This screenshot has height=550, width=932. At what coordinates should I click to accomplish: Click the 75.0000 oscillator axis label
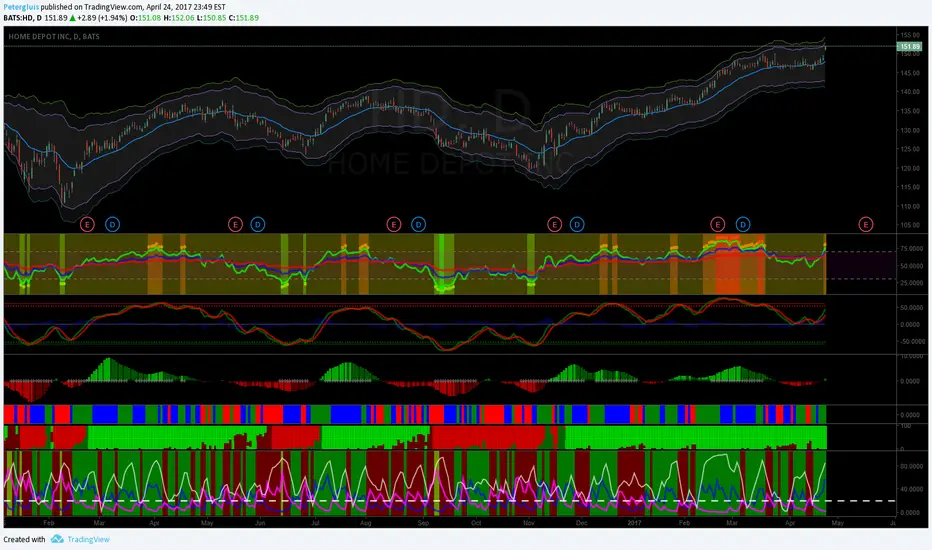911,249
